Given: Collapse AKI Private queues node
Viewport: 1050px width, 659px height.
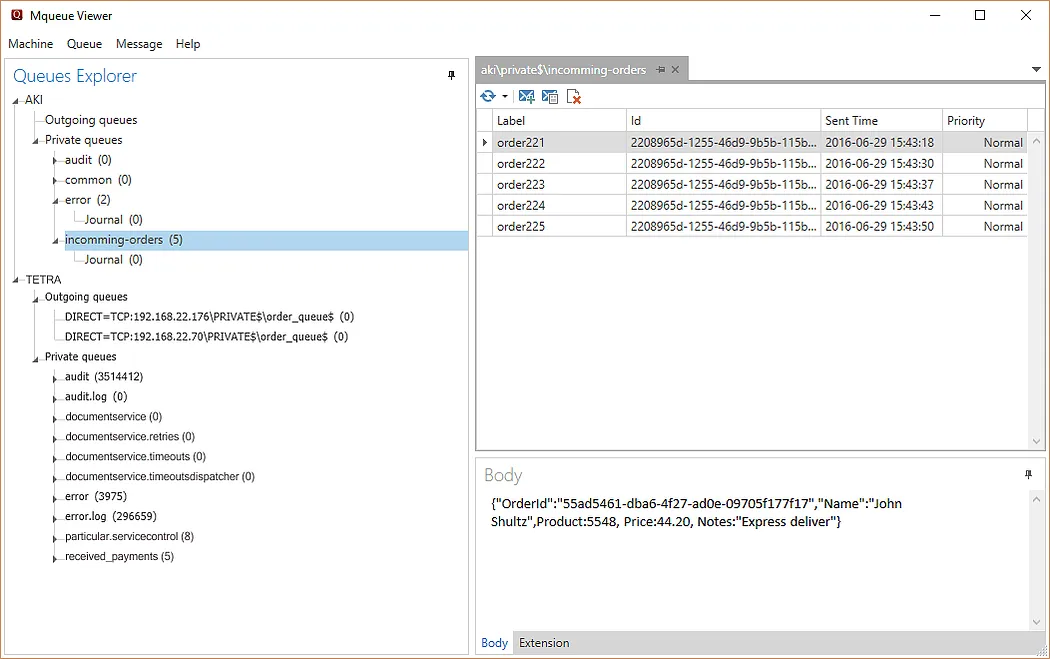Looking at the screenshot, I should point(35,141).
